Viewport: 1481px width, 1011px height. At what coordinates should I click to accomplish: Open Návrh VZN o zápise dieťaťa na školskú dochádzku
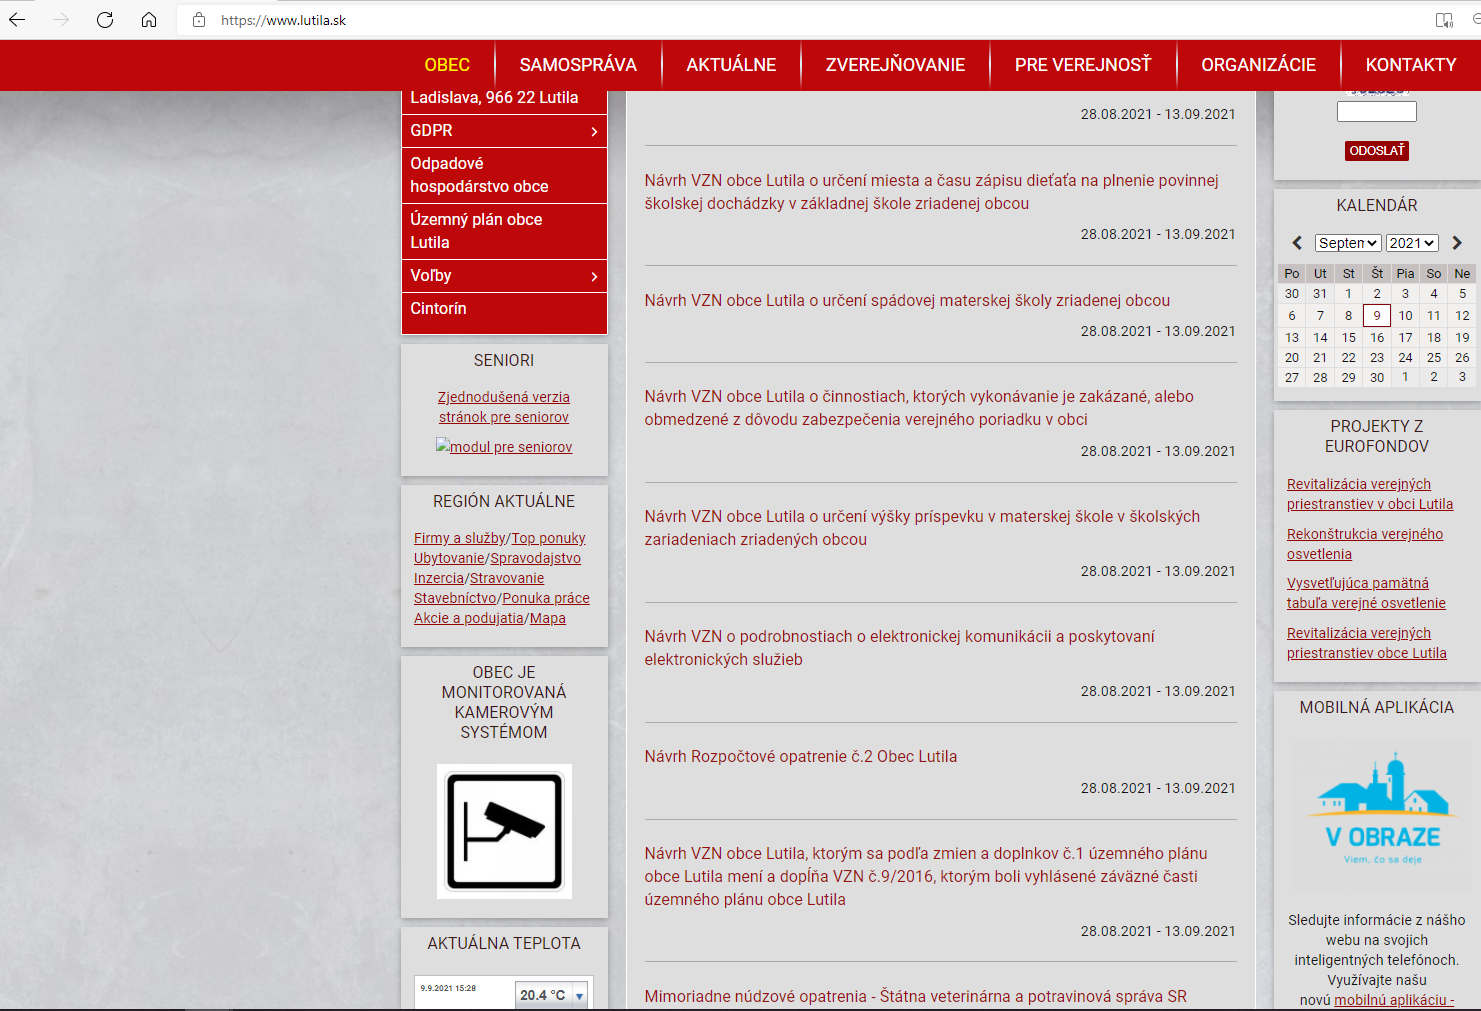pos(931,192)
